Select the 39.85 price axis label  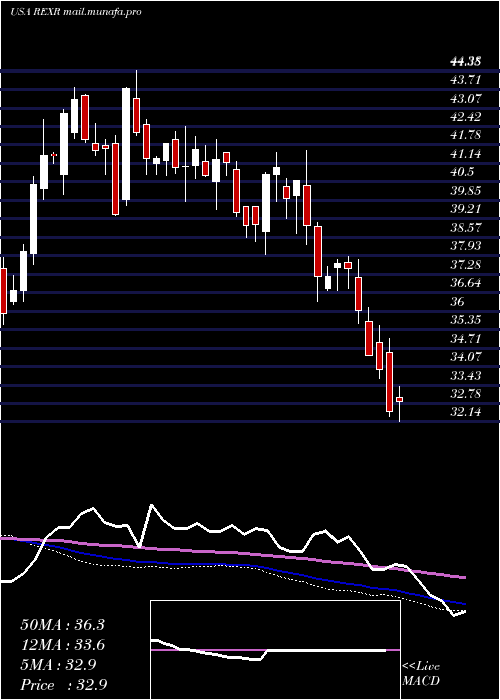coord(465,191)
